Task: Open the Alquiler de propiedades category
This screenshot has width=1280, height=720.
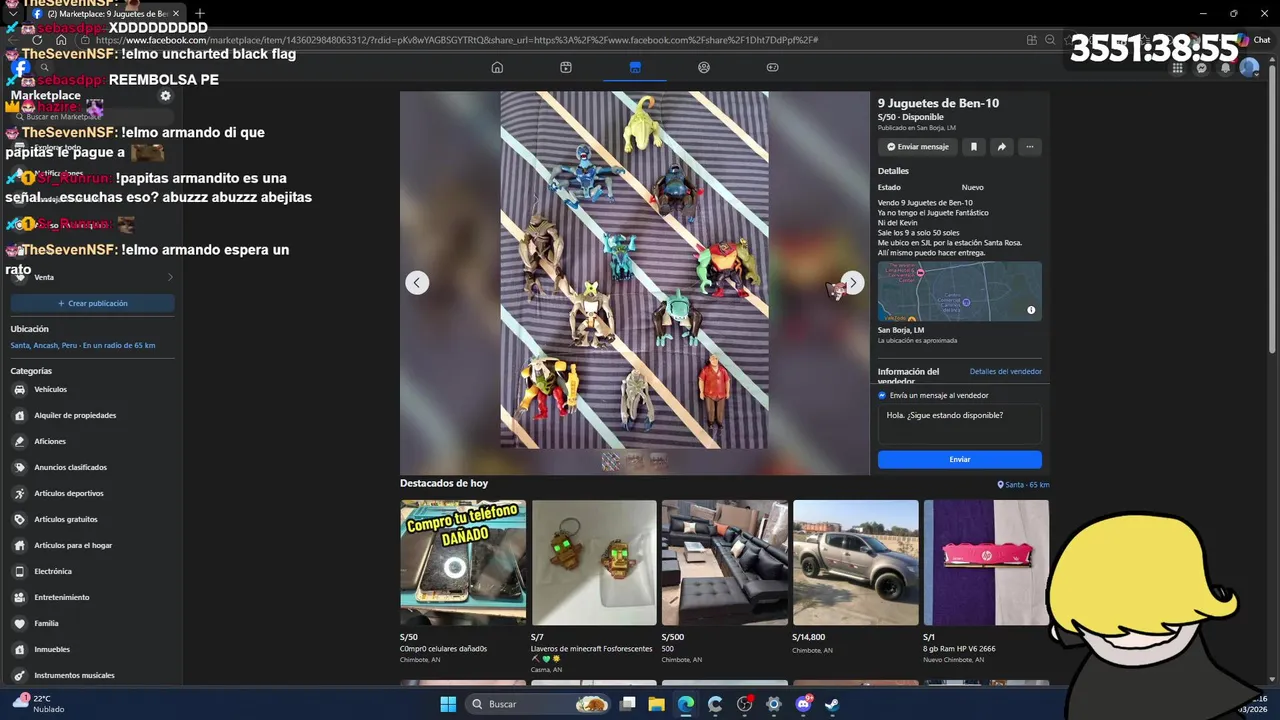Action: (91, 415)
